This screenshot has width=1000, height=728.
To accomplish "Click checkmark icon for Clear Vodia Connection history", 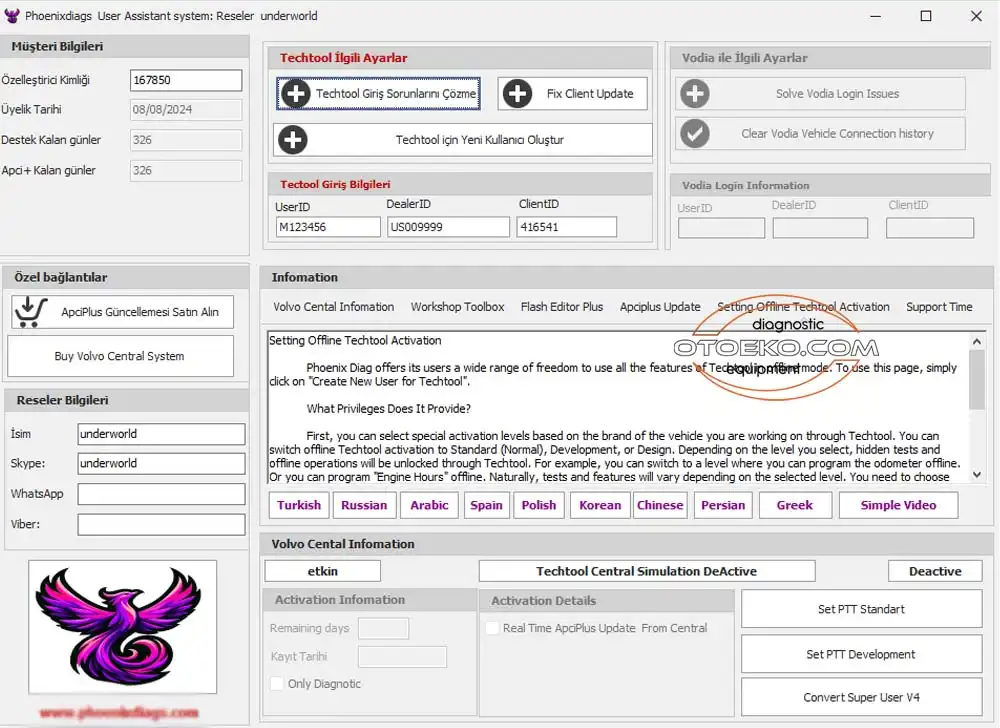I will [x=694, y=133].
